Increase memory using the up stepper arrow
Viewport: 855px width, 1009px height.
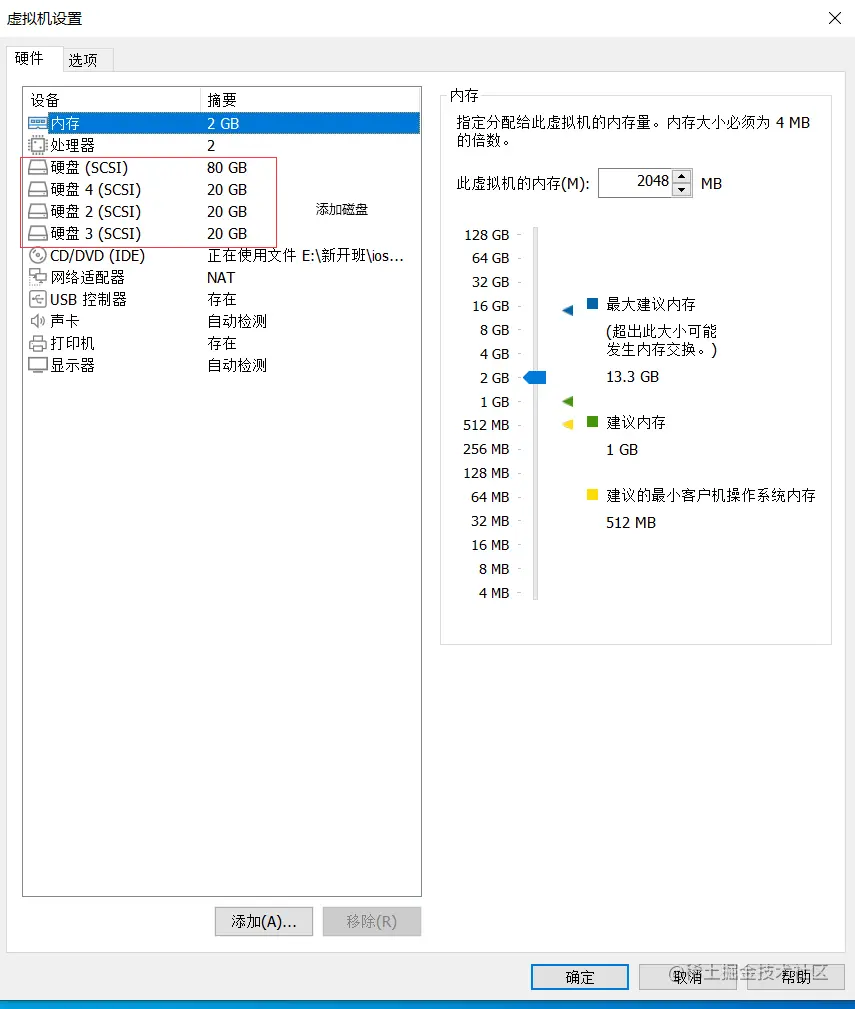679,177
